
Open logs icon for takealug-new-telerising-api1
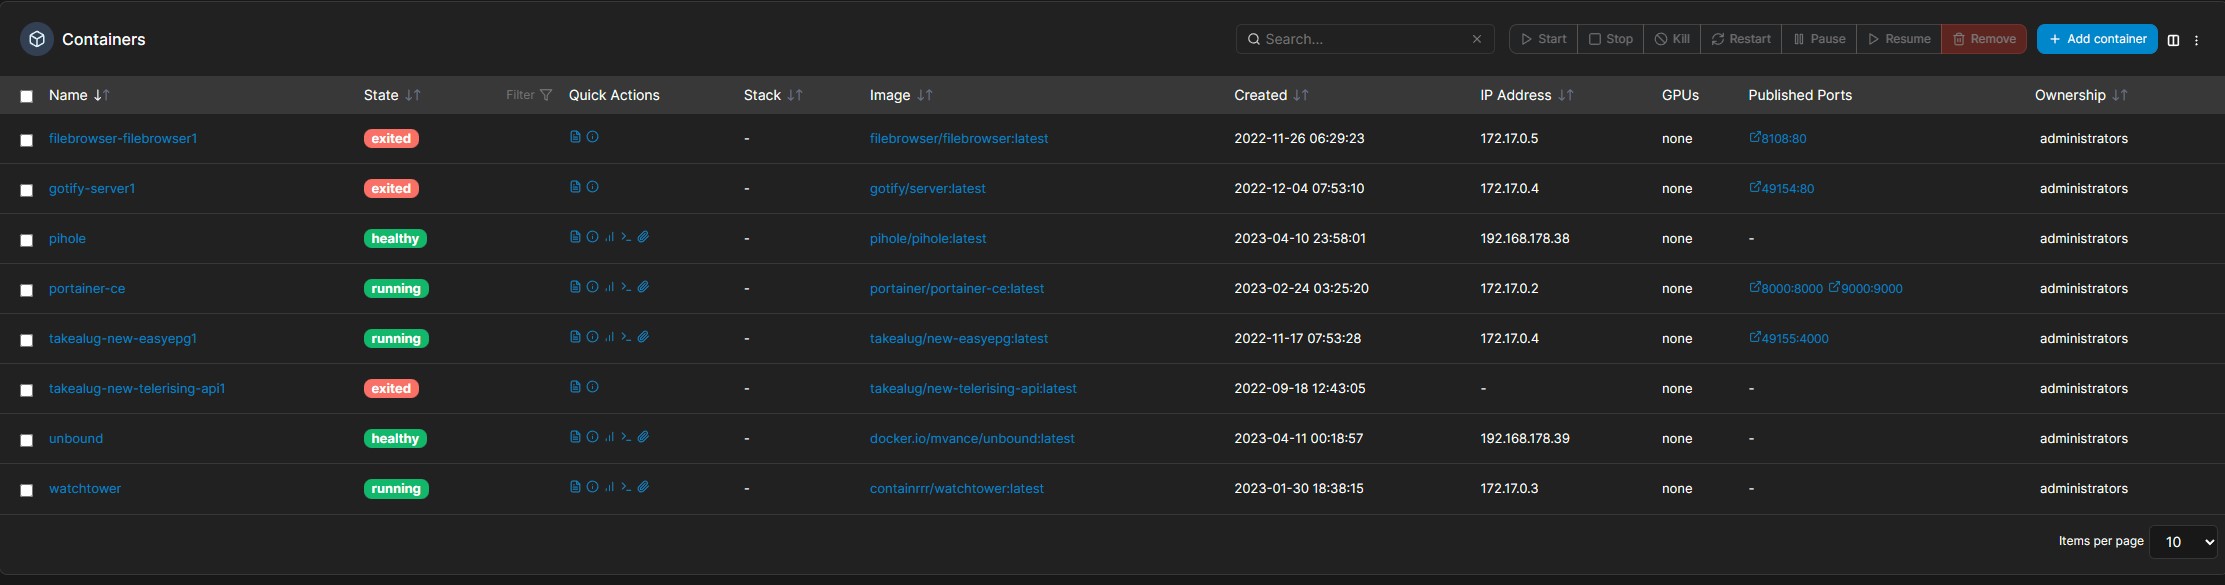575,387
